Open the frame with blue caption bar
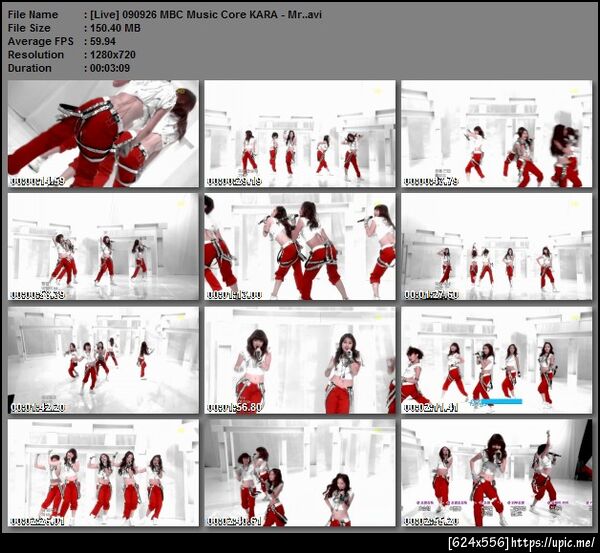Image resolution: width=600 pixels, height=553 pixels. pyautogui.click(x=497, y=360)
